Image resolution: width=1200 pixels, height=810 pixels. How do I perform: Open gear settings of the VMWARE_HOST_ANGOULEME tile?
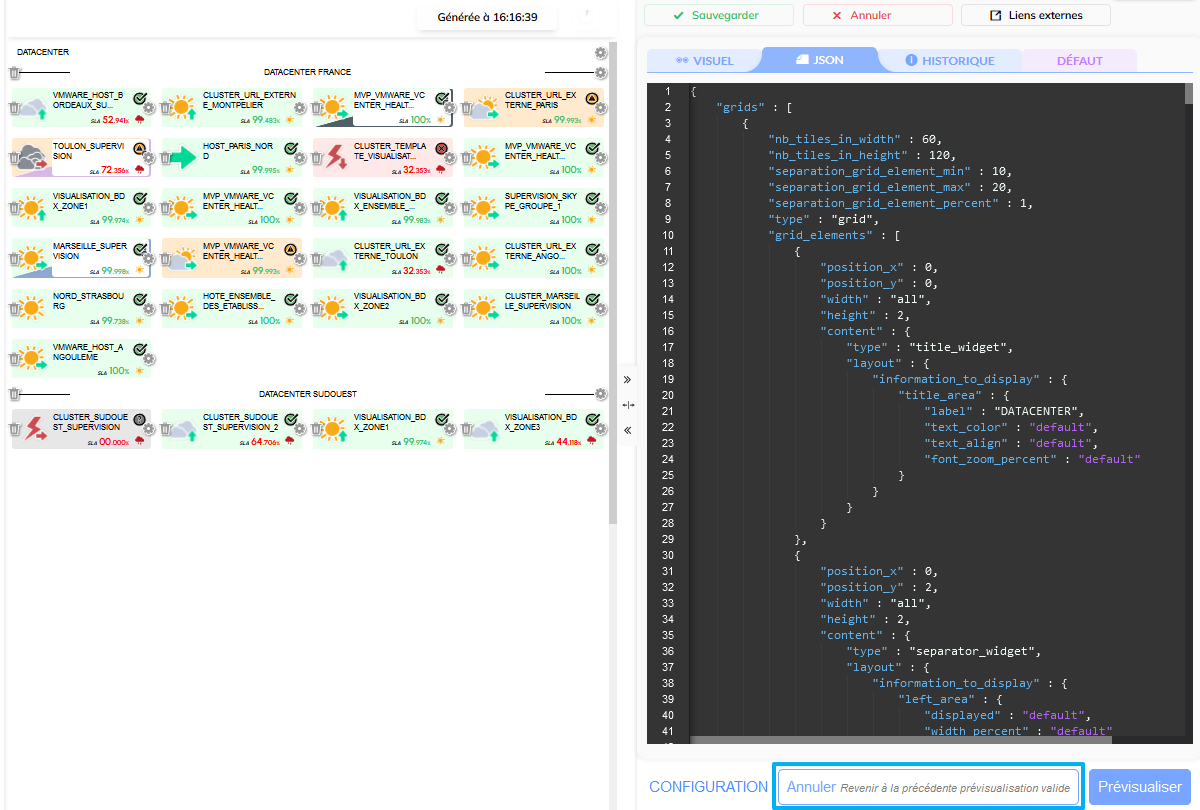148,359
